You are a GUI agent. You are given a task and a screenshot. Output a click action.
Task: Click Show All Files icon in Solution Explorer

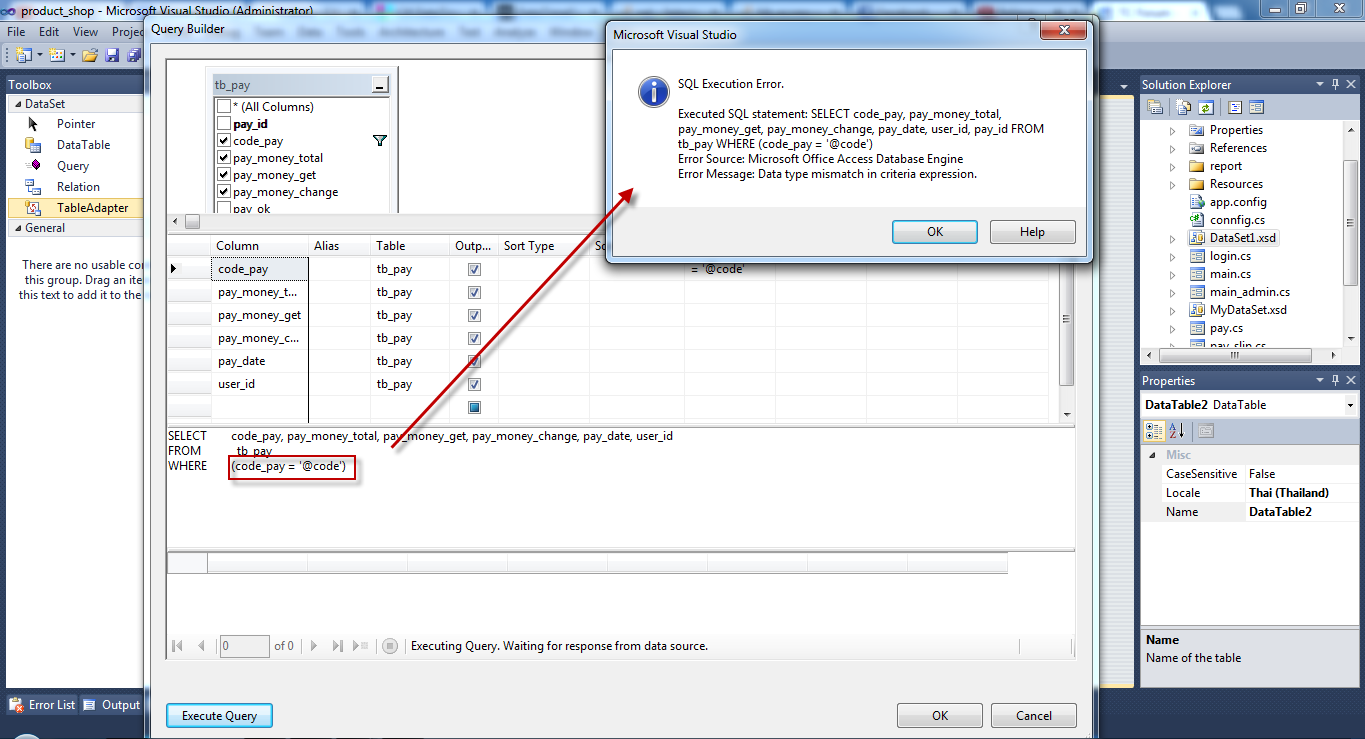1185,107
